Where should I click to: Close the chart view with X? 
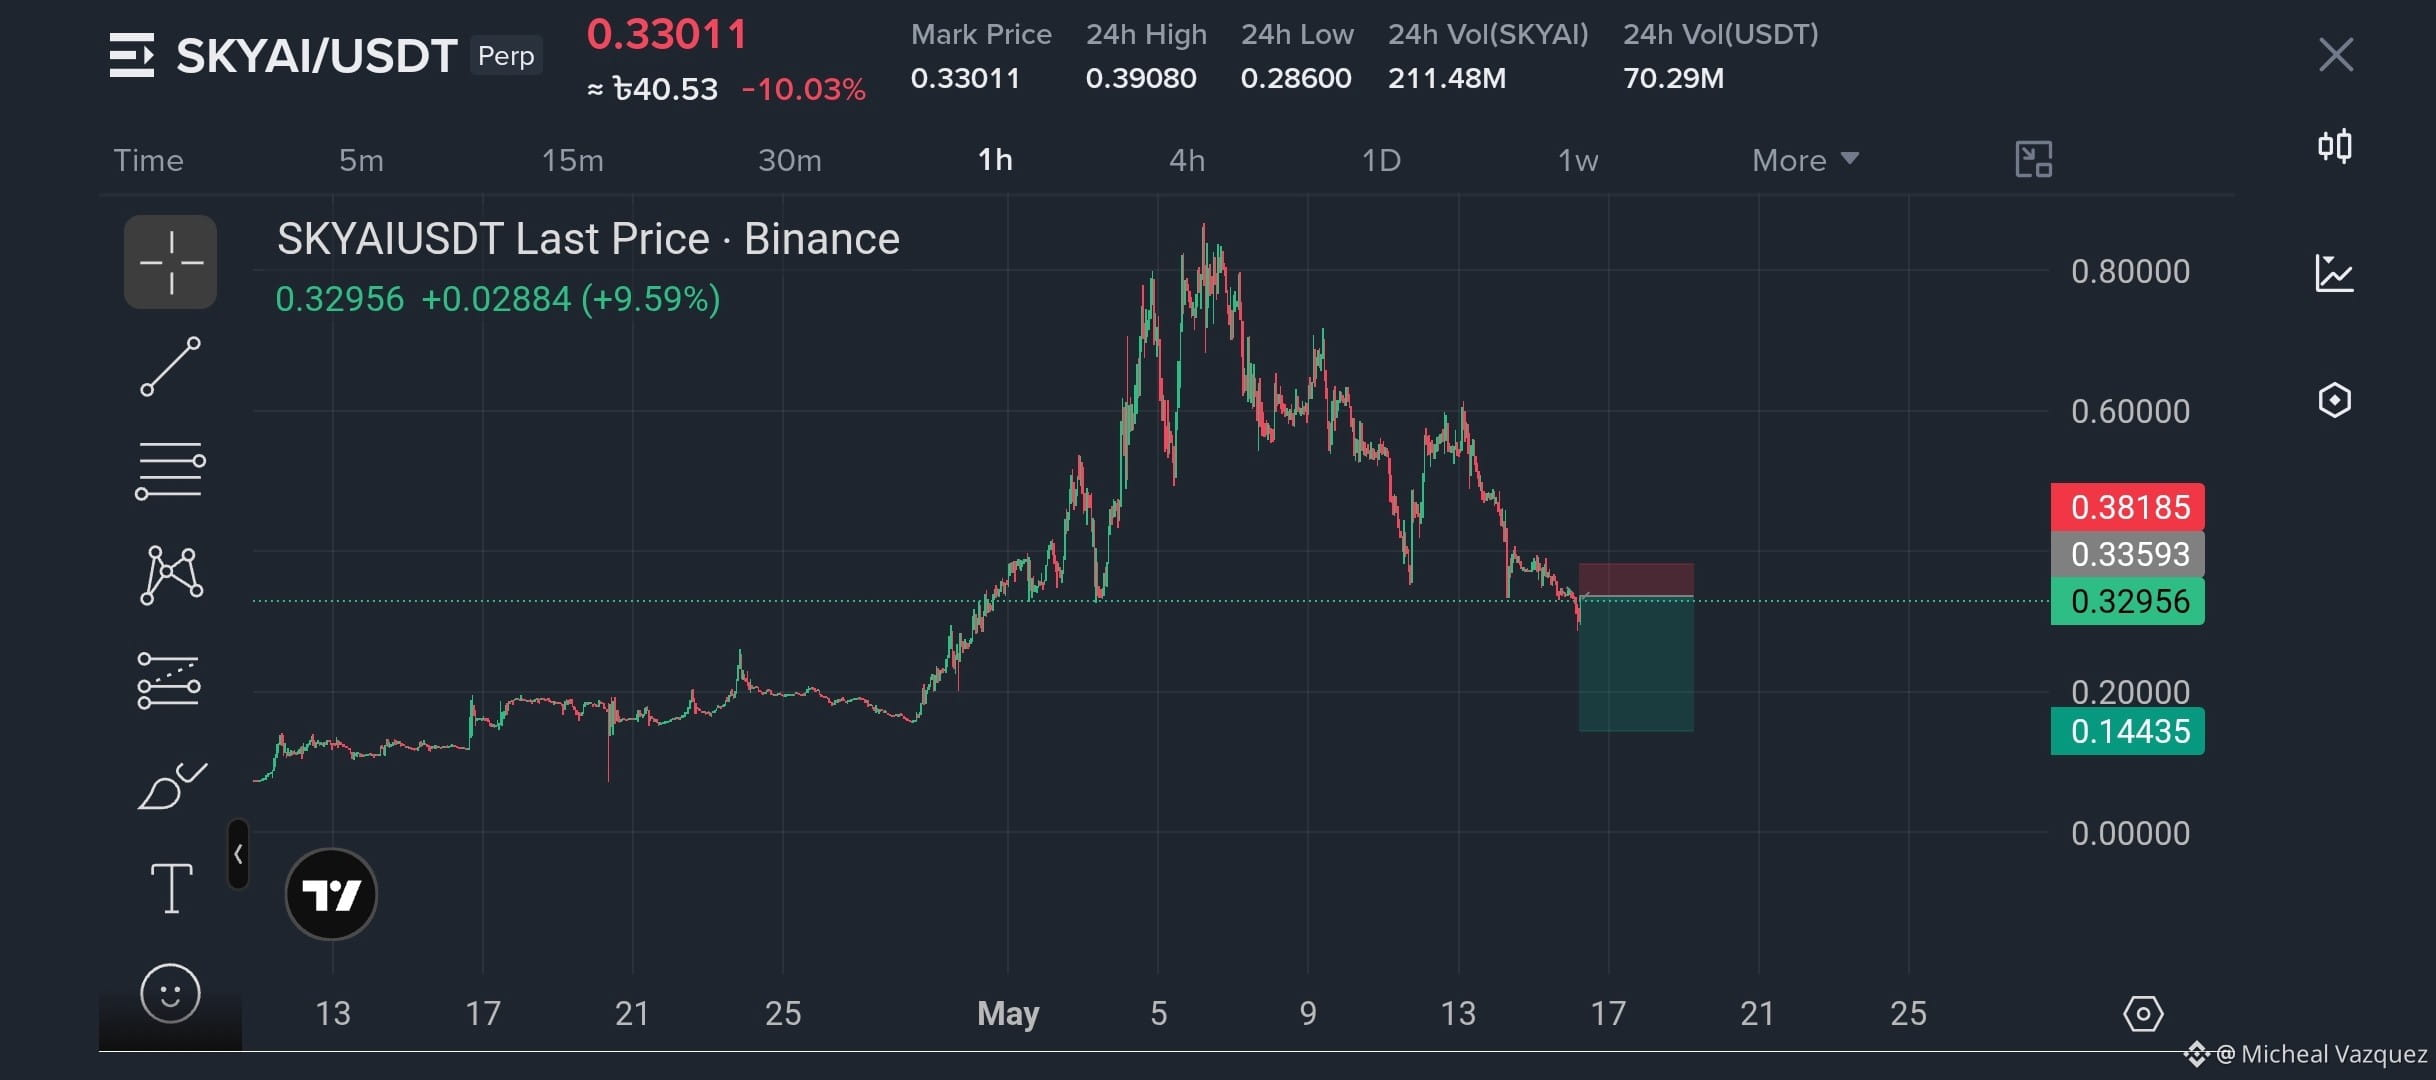click(2336, 55)
